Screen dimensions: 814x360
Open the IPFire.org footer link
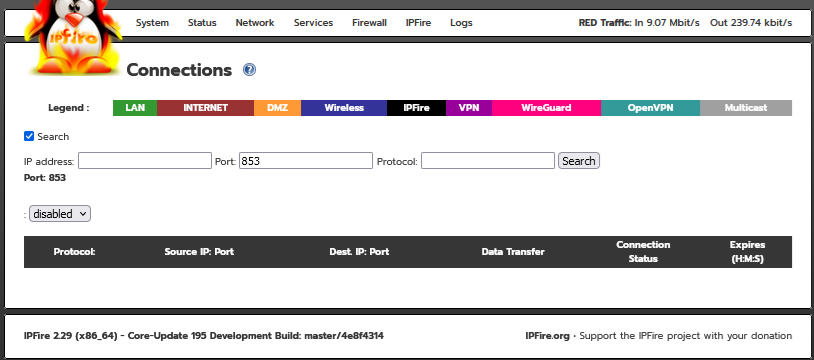pyautogui.click(x=547, y=336)
